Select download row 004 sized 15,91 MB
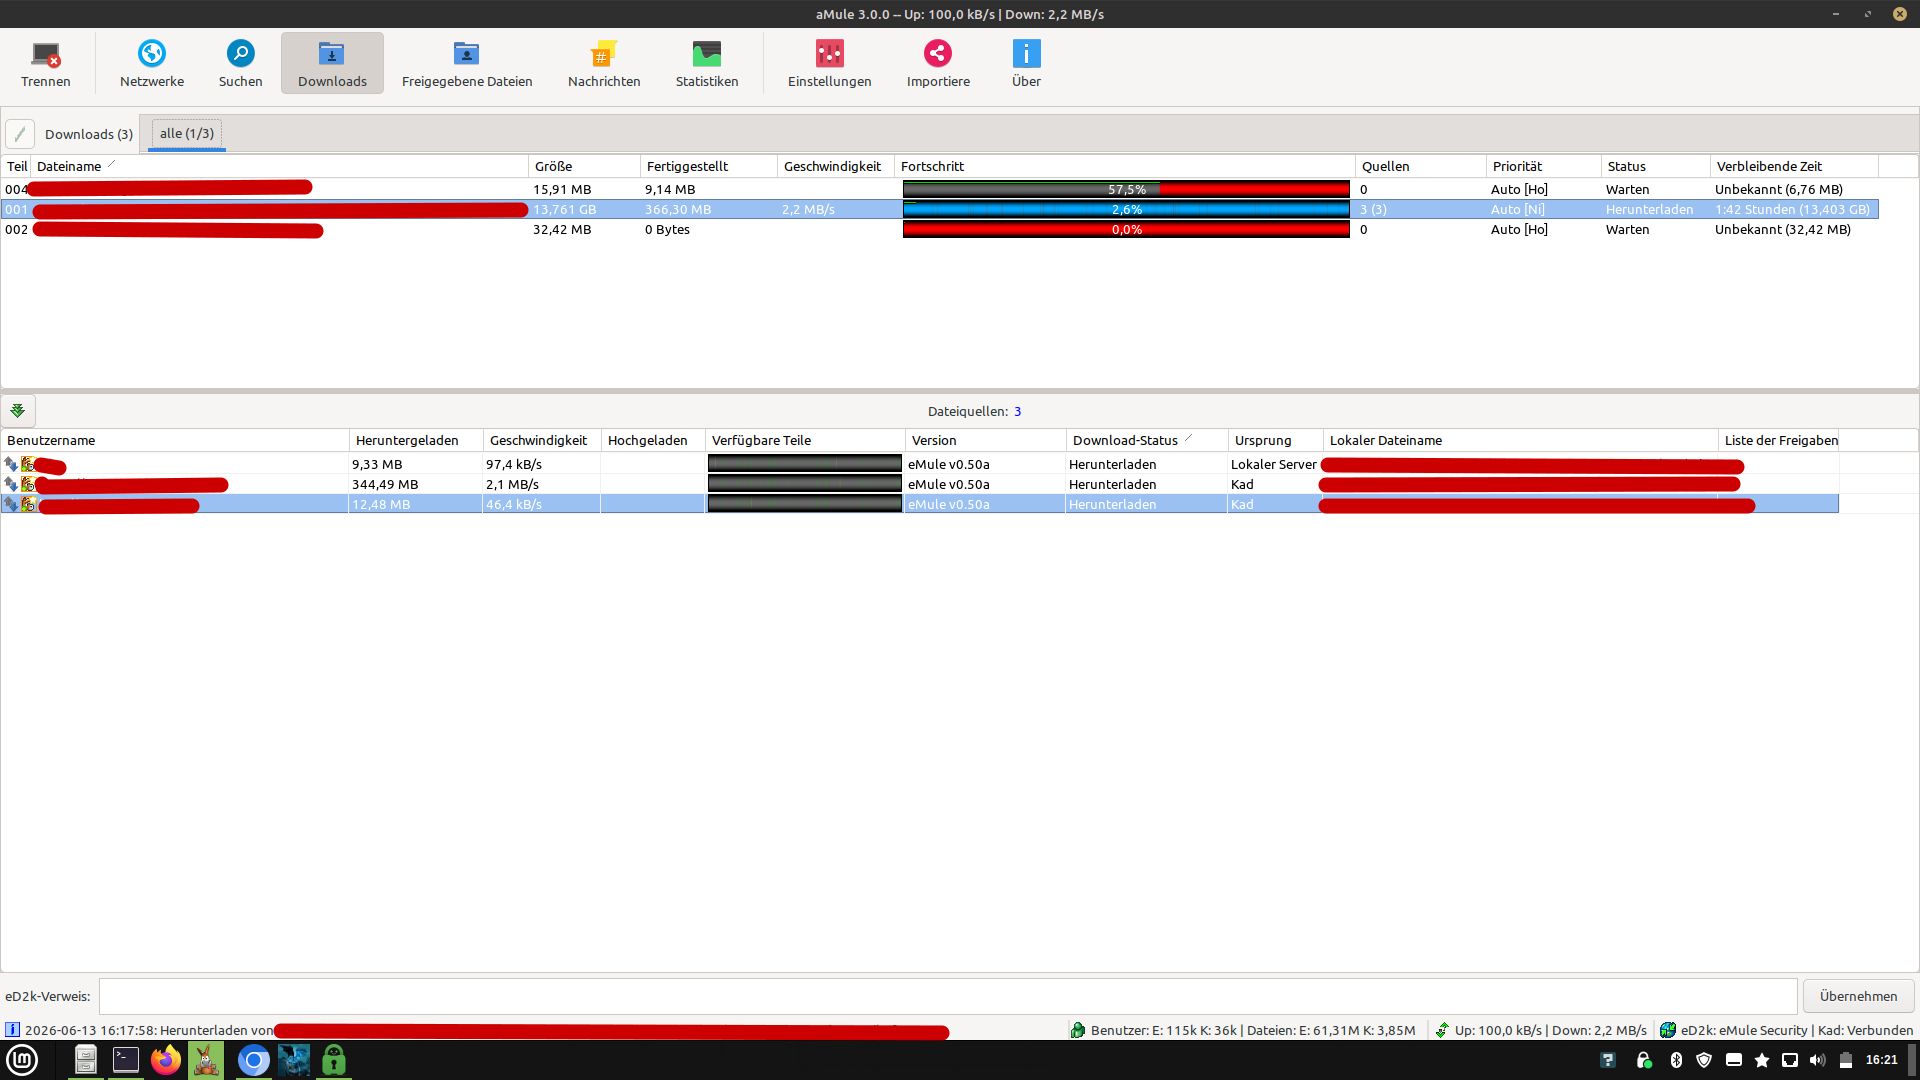This screenshot has height=1080, width=1920. 940,189
